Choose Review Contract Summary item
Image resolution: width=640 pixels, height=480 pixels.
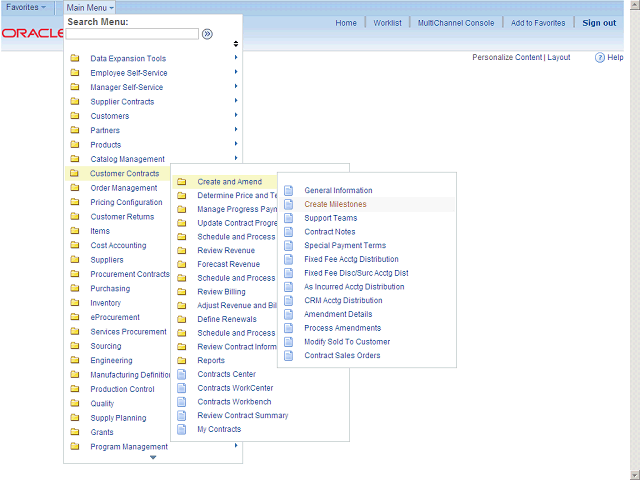pos(242,415)
